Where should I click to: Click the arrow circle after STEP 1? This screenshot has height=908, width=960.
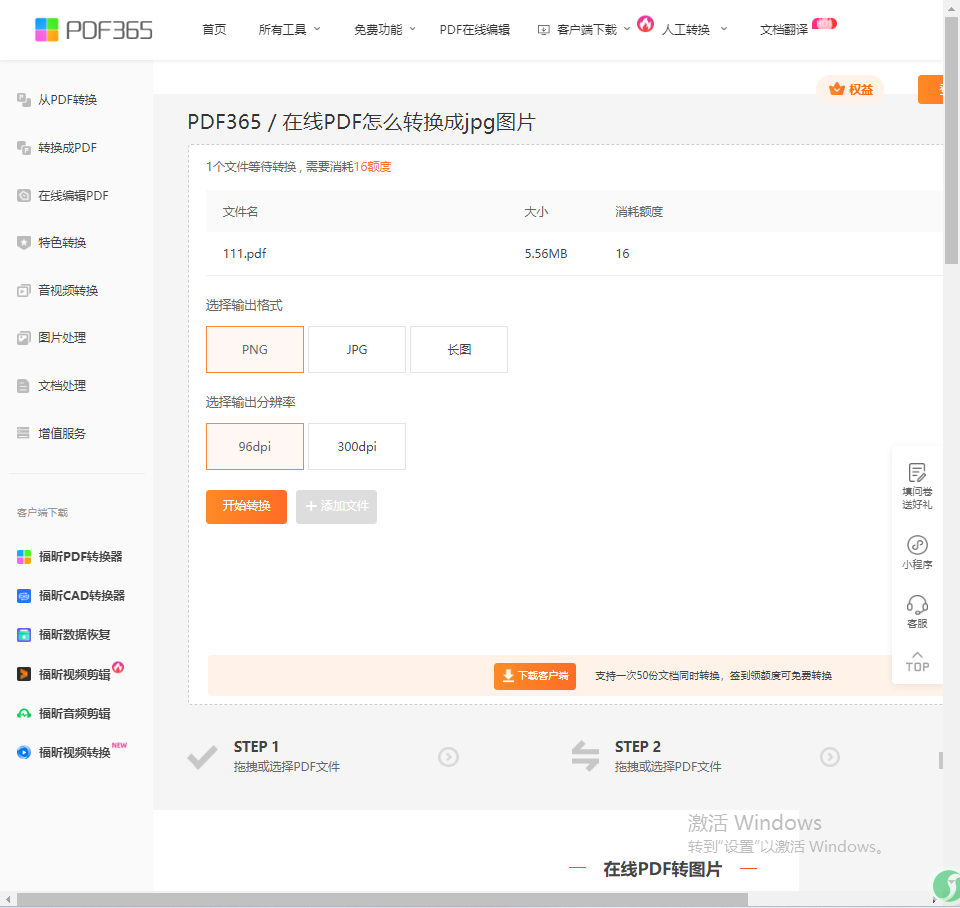449,757
